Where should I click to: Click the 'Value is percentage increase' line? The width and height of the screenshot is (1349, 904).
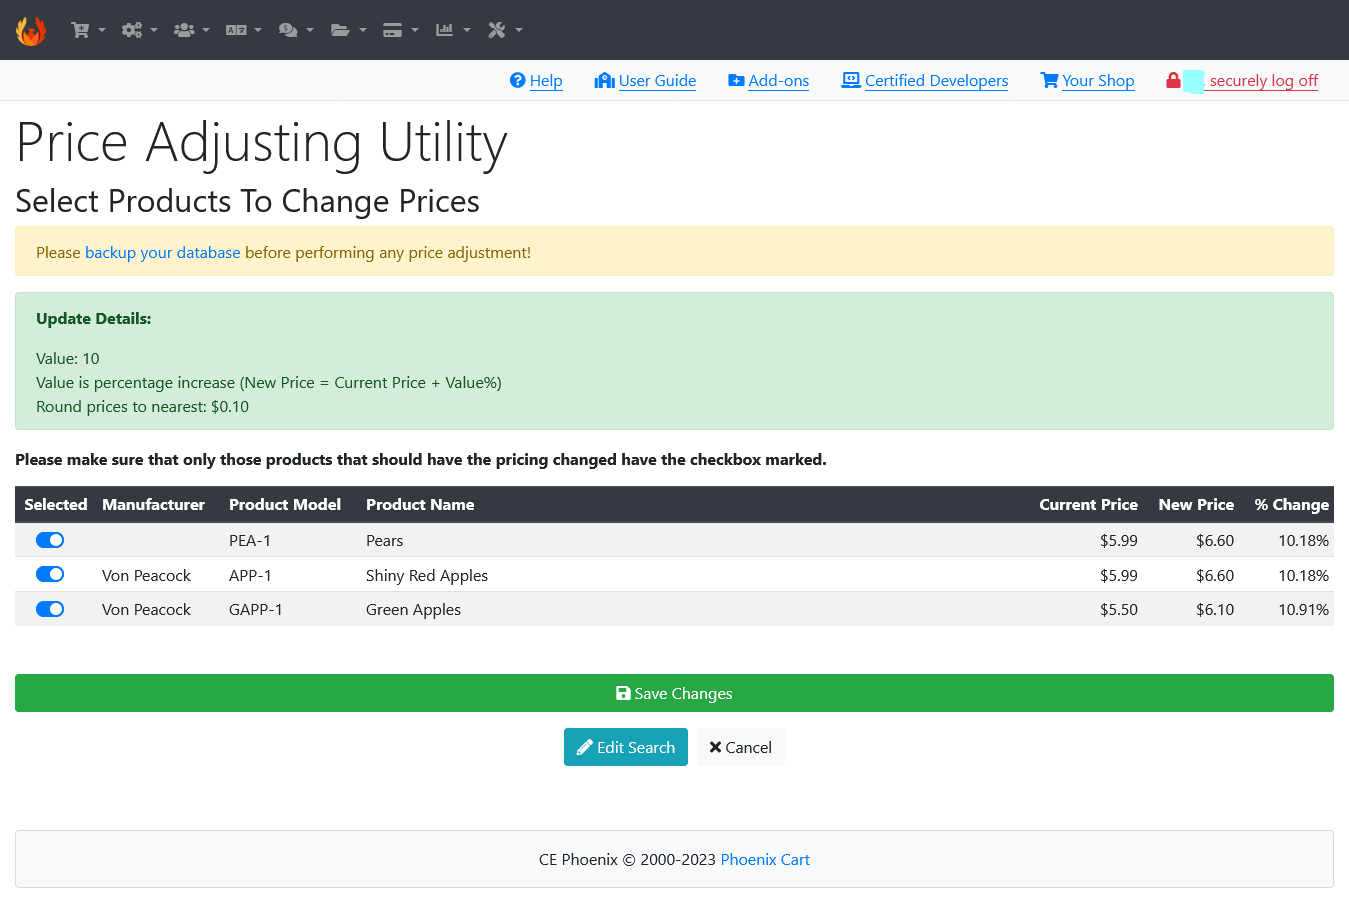tap(269, 383)
